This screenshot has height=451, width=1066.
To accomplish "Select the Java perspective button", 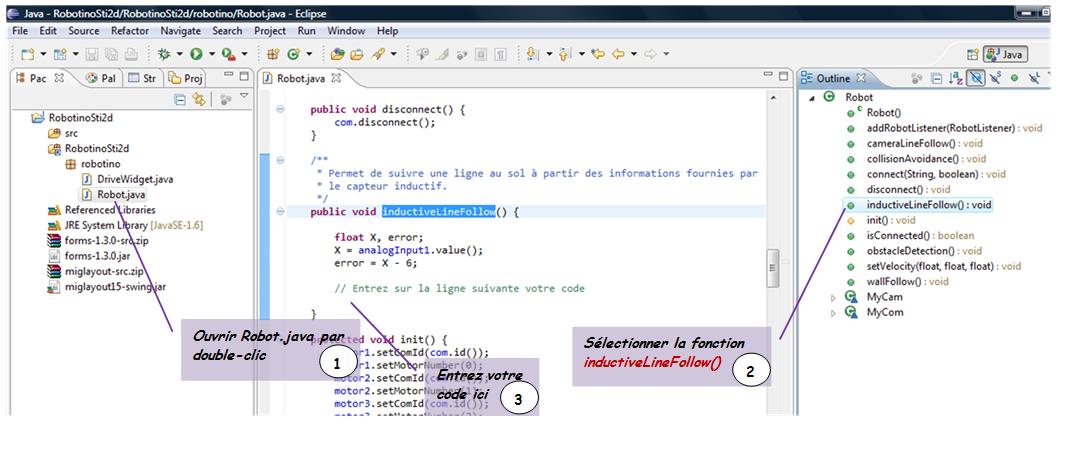I will pos(1005,55).
